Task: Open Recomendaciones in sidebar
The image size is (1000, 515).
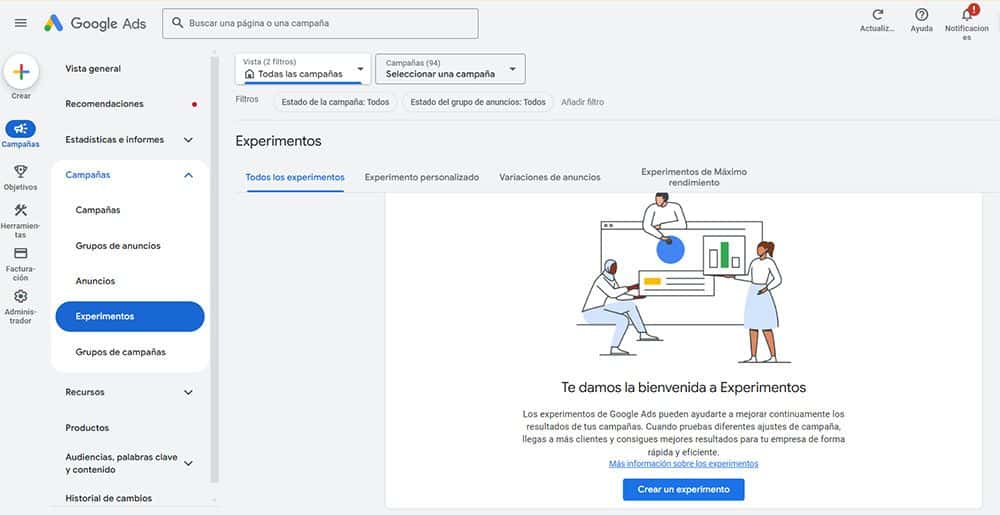Action: 105,104
